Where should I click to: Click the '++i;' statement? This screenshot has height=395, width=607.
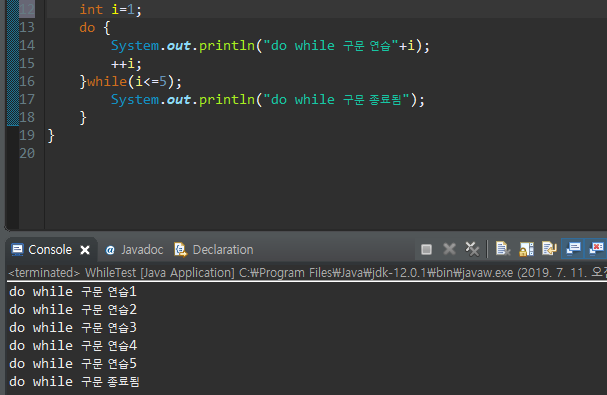pos(127,64)
